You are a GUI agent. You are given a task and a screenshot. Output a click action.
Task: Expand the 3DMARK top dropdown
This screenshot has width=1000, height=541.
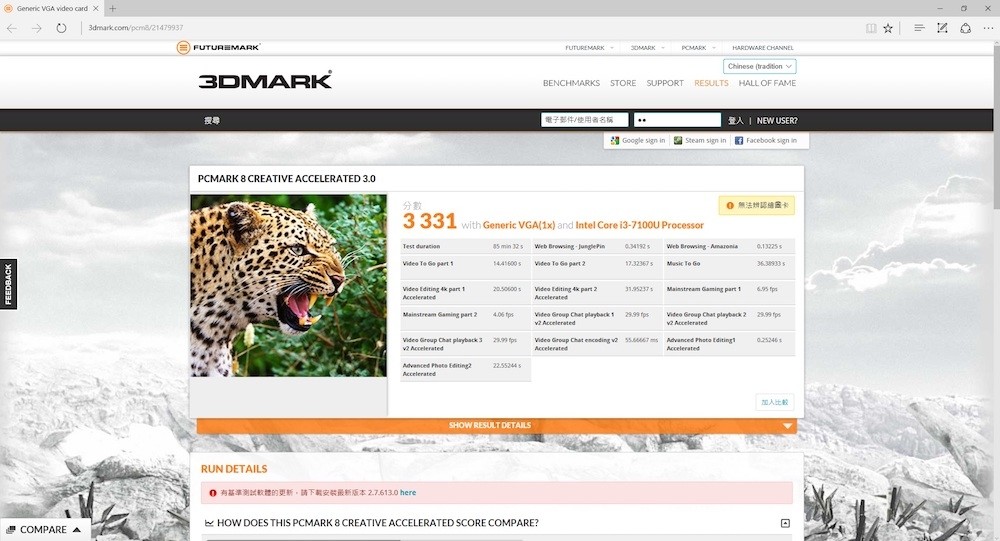(647, 48)
